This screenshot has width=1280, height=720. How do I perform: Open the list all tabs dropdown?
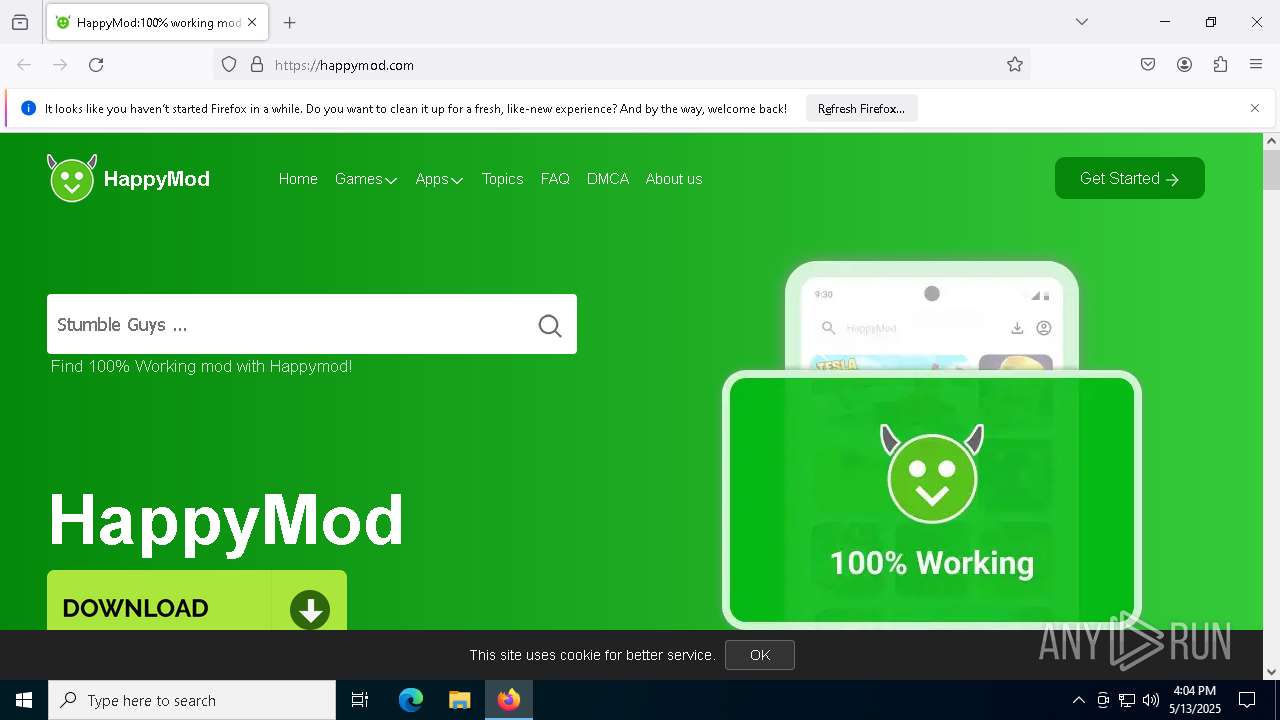coord(1082,22)
